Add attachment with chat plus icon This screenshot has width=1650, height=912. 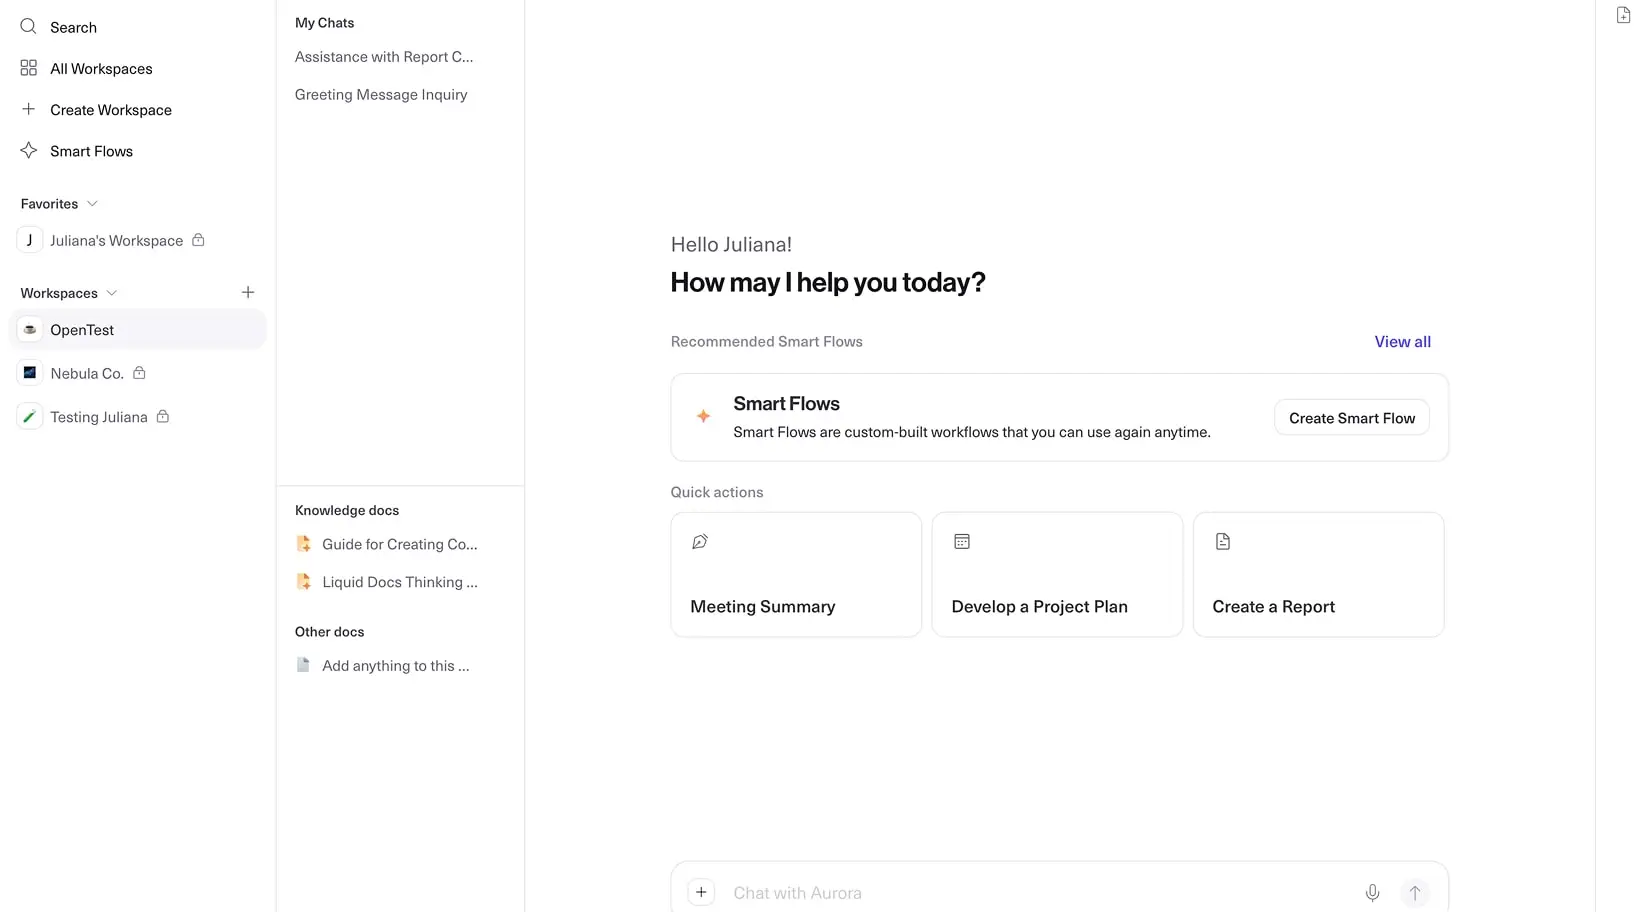point(701,892)
